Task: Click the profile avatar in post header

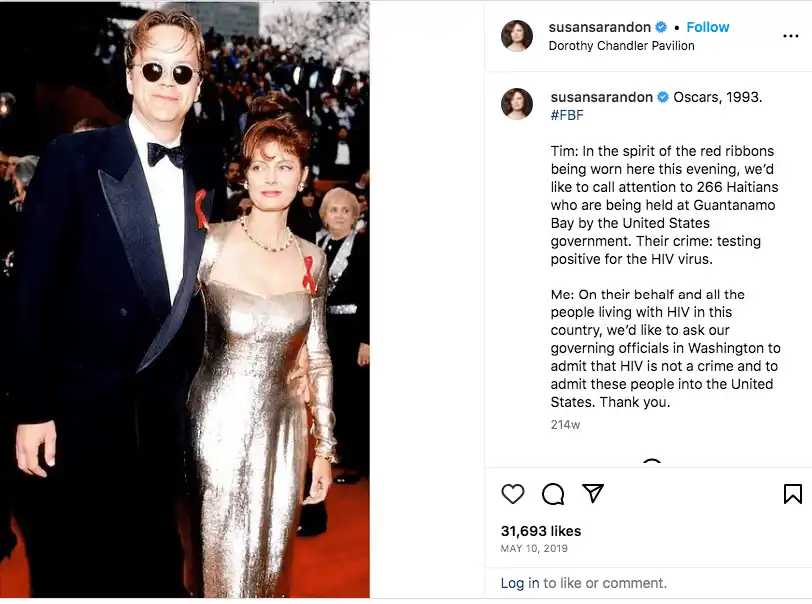Action: pos(517,35)
